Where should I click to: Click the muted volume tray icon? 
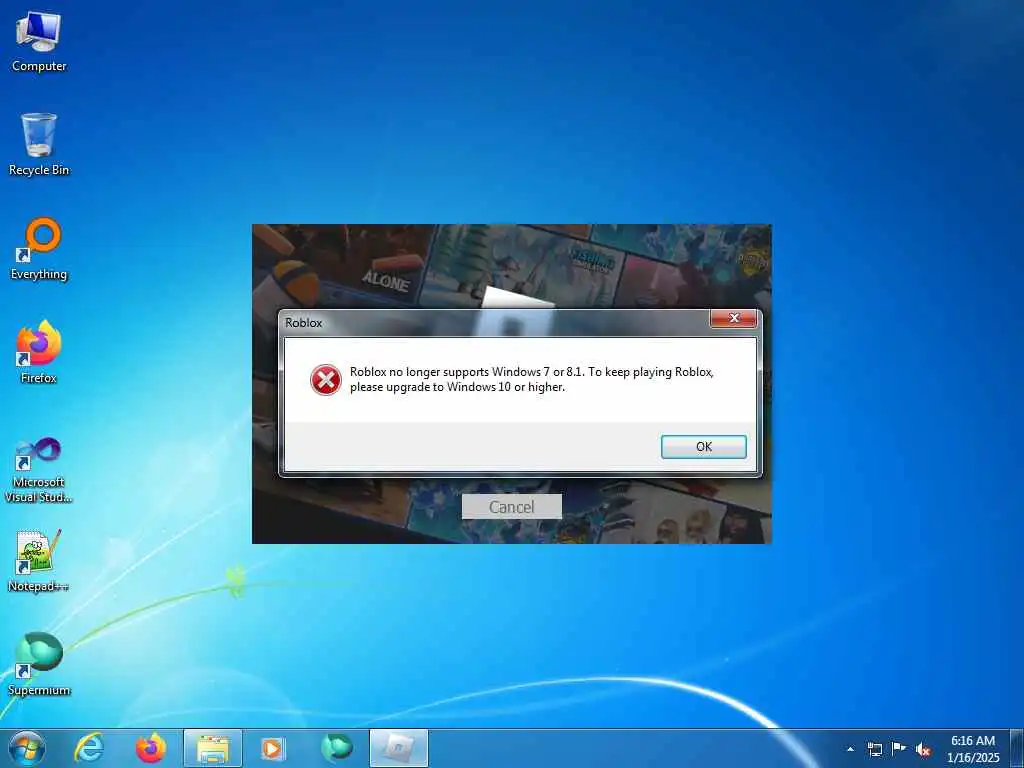click(923, 749)
